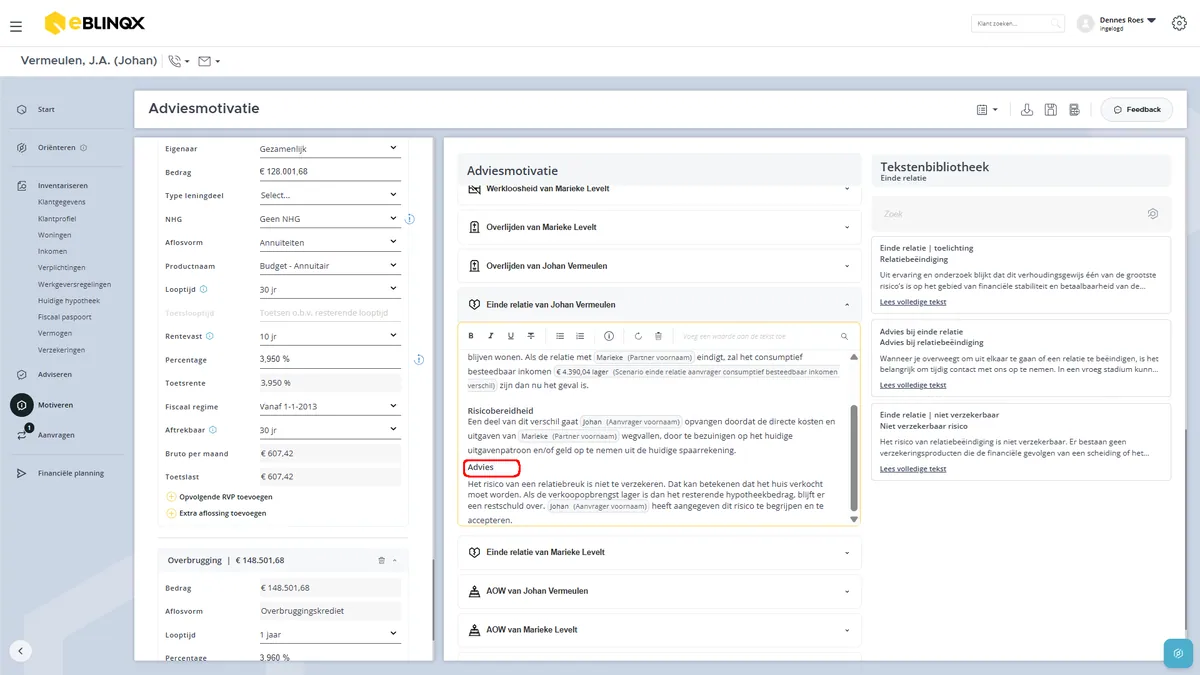Click Opvolgende RVP toevoegen

[218, 496]
